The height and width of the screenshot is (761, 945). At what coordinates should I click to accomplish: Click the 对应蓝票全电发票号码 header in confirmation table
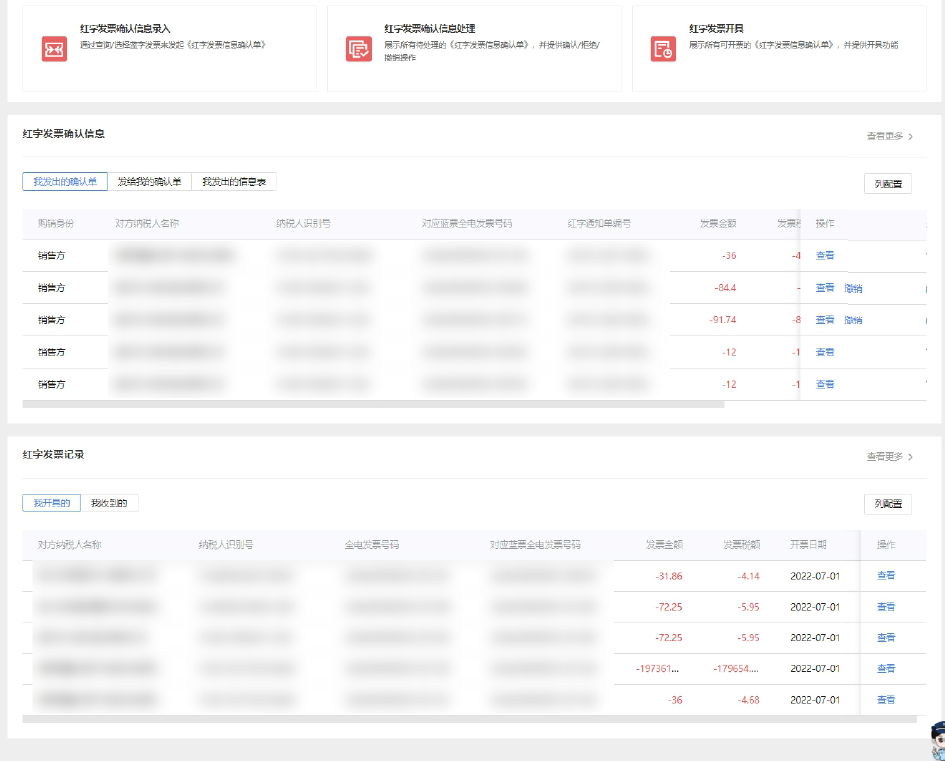click(x=466, y=224)
